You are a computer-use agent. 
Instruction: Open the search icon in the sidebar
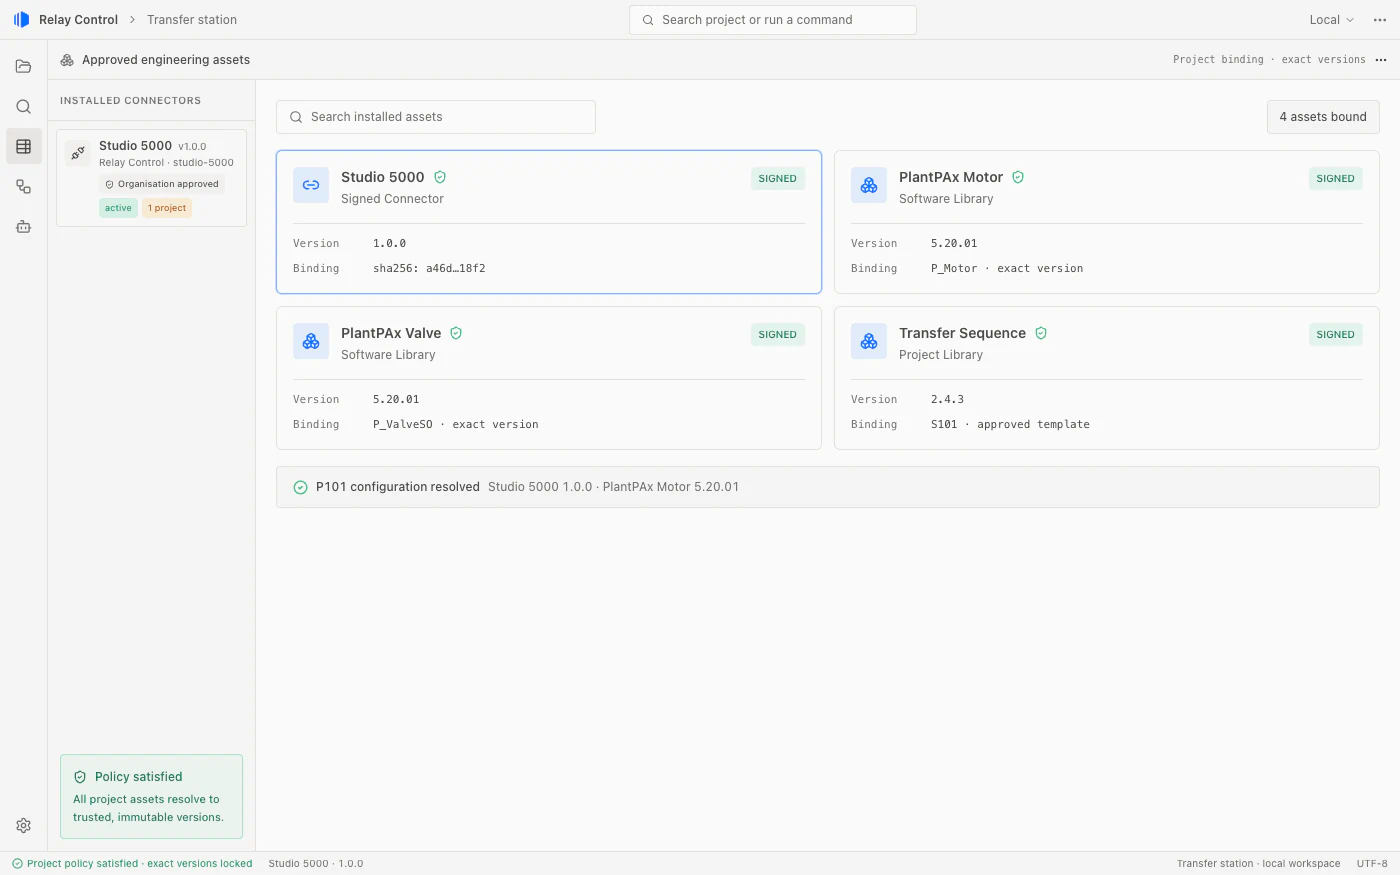24,107
